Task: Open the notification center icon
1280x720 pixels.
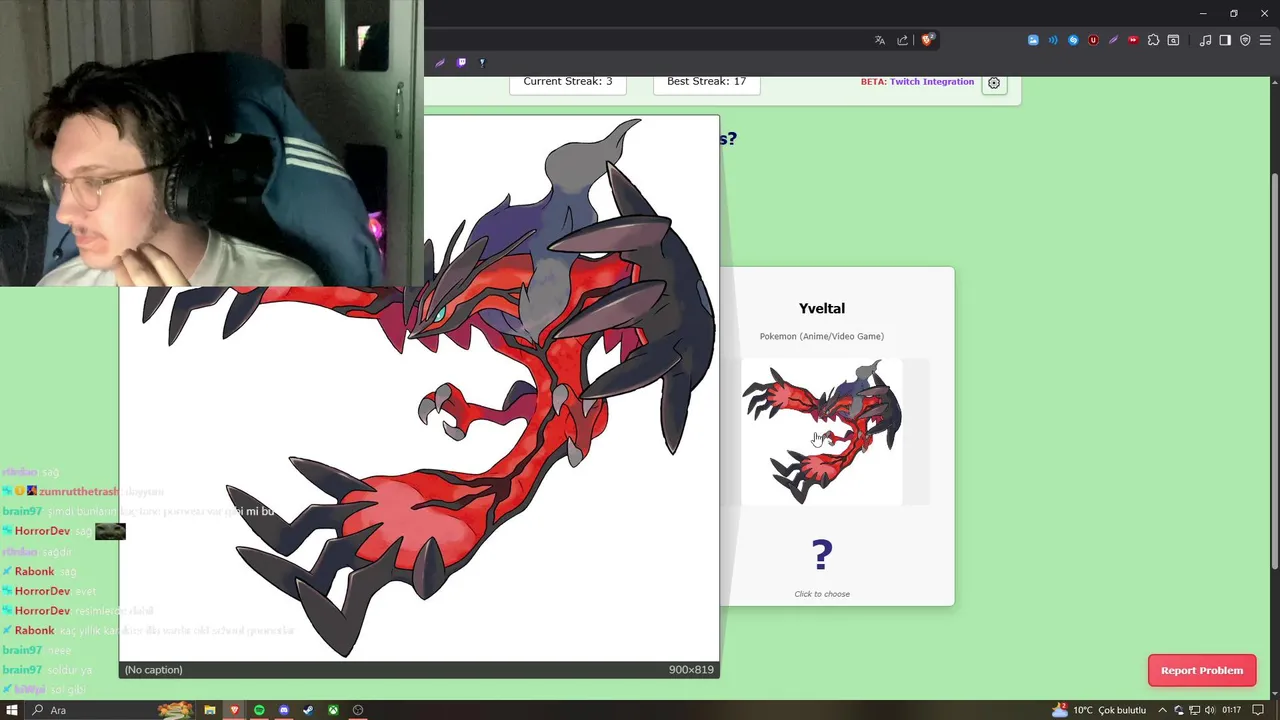Action: coord(1259,710)
